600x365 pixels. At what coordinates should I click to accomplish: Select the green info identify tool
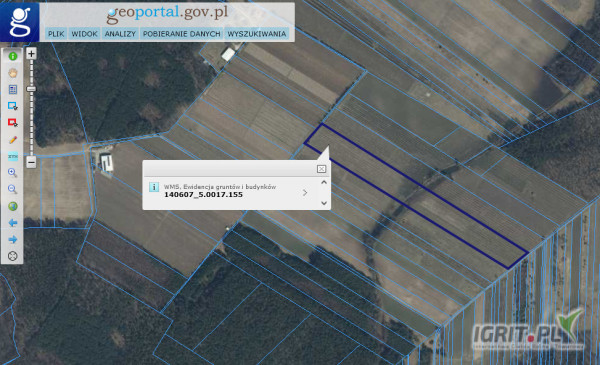point(13,56)
